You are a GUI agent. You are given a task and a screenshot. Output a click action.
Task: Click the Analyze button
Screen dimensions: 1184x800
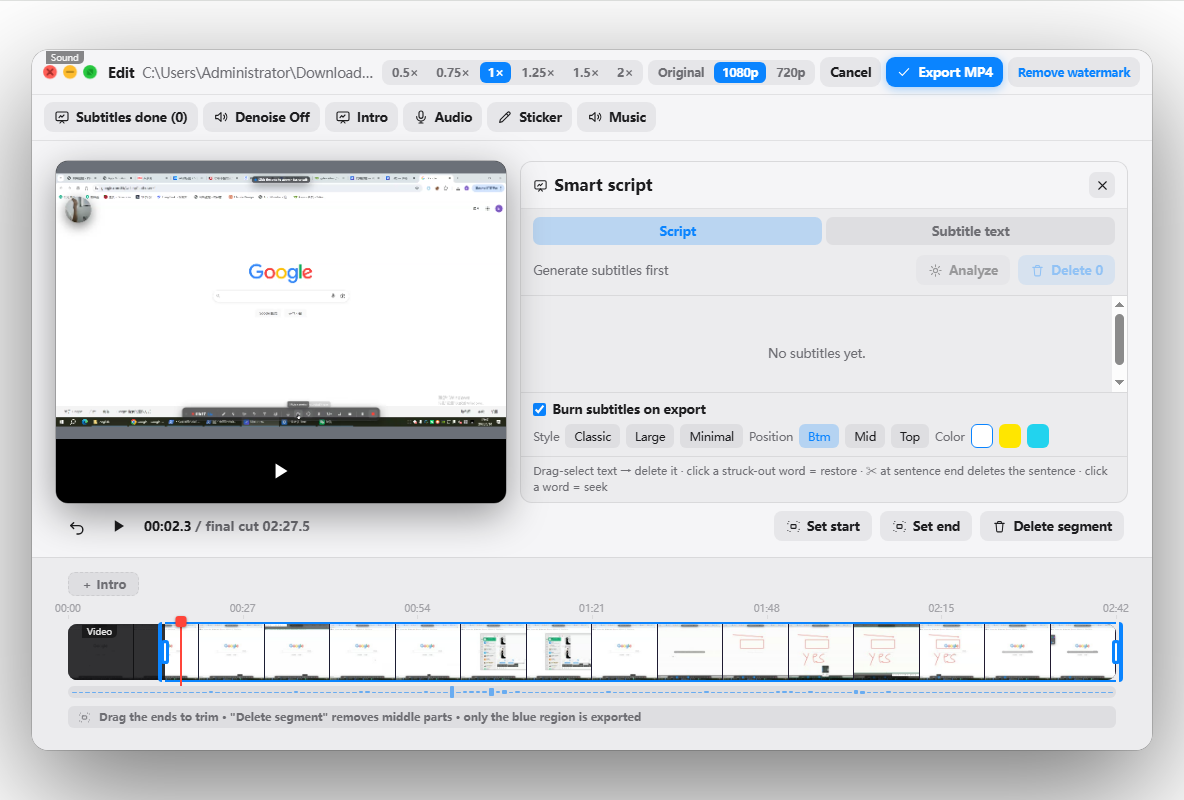point(964,270)
